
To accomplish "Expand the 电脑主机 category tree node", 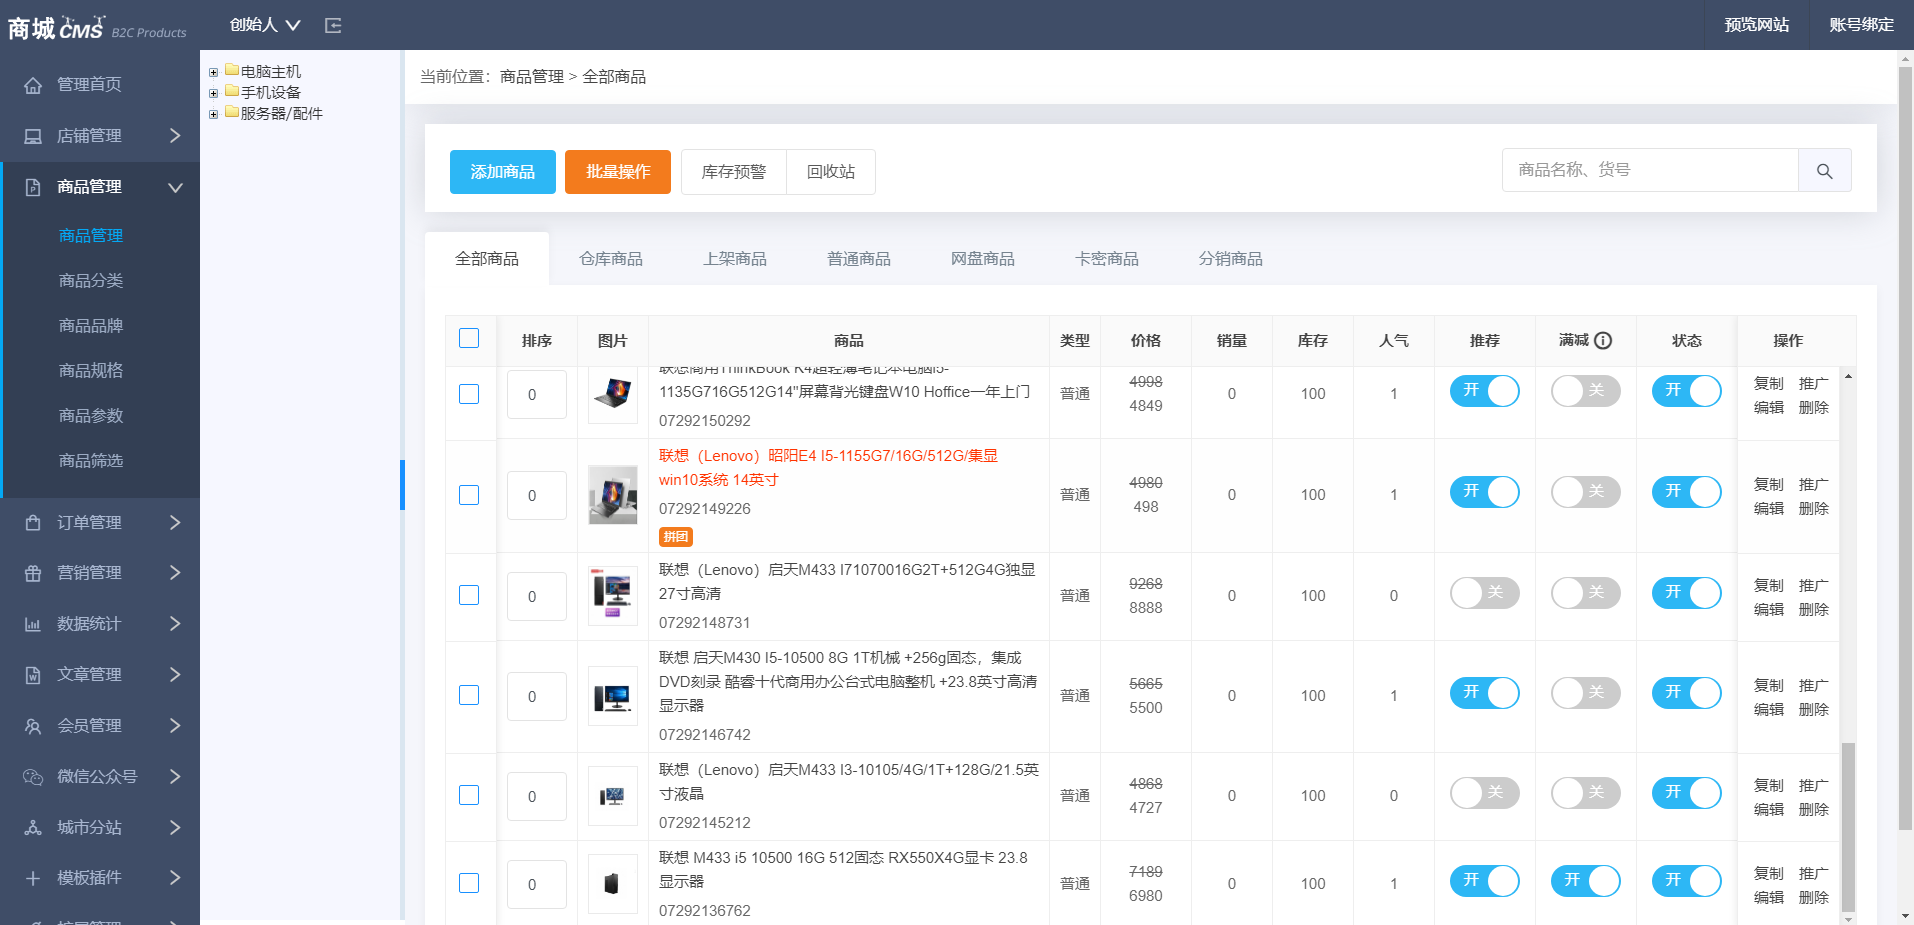I will (x=213, y=70).
